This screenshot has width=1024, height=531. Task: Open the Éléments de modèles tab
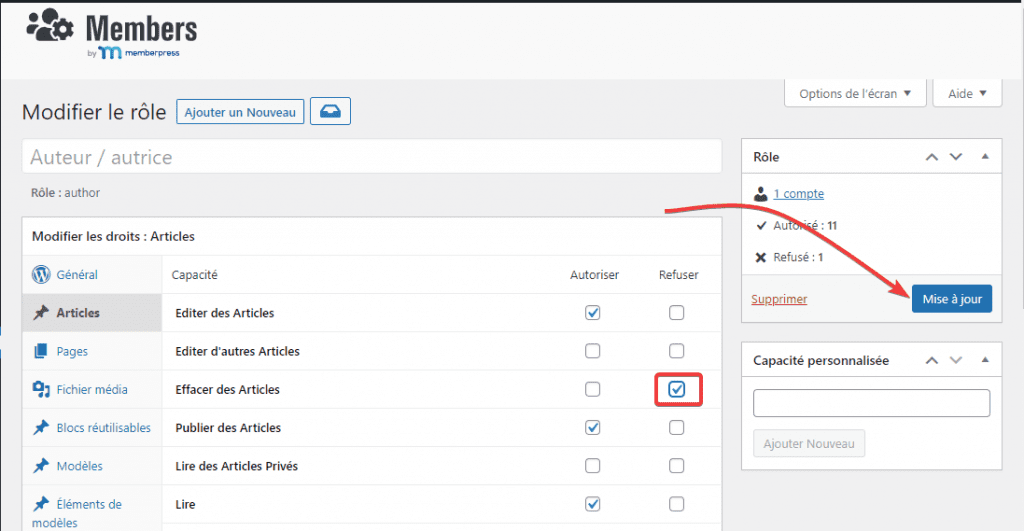click(x=92, y=509)
